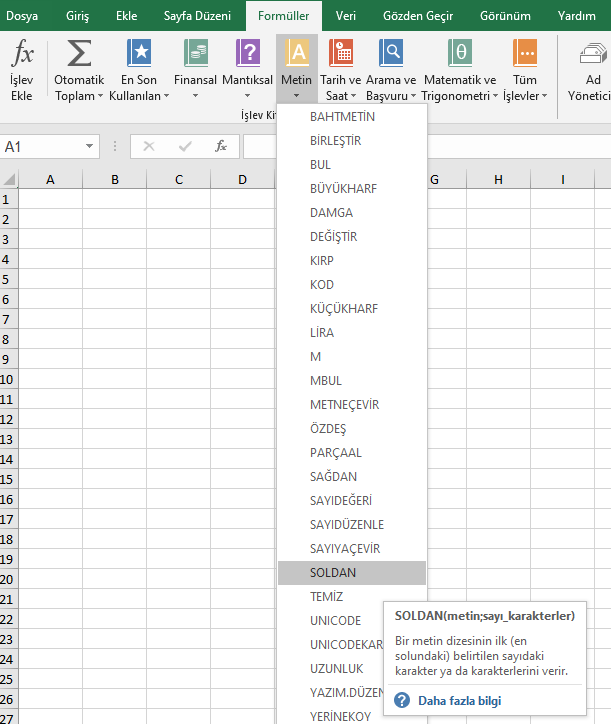This screenshot has width=611, height=724.
Task: Open Matematik ve Trigonometri functions icon
Action: [x=459, y=55]
